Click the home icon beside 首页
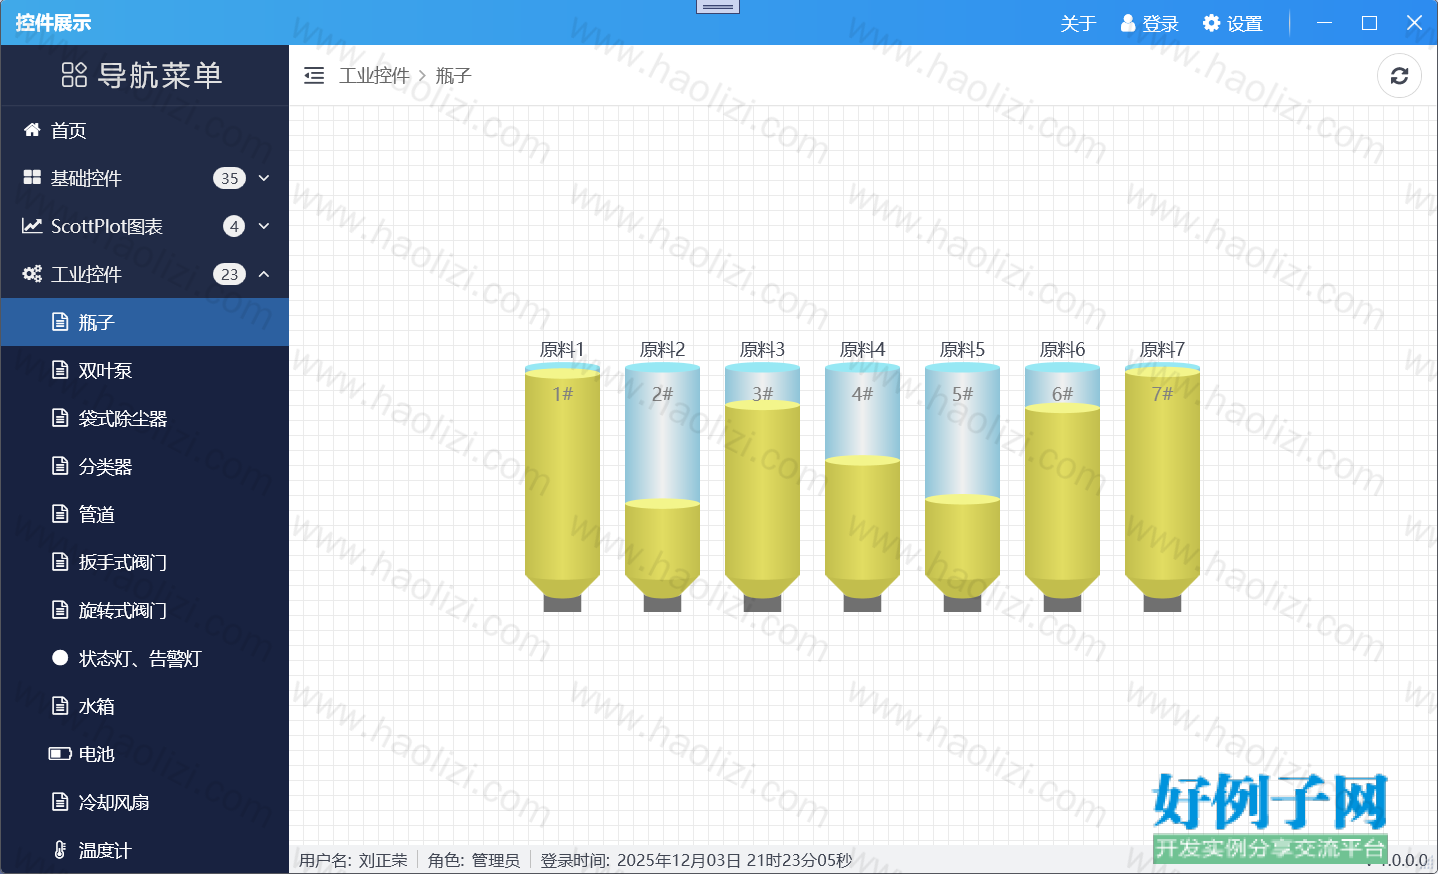Screen dimensions: 1438x874 click(x=32, y=130)
